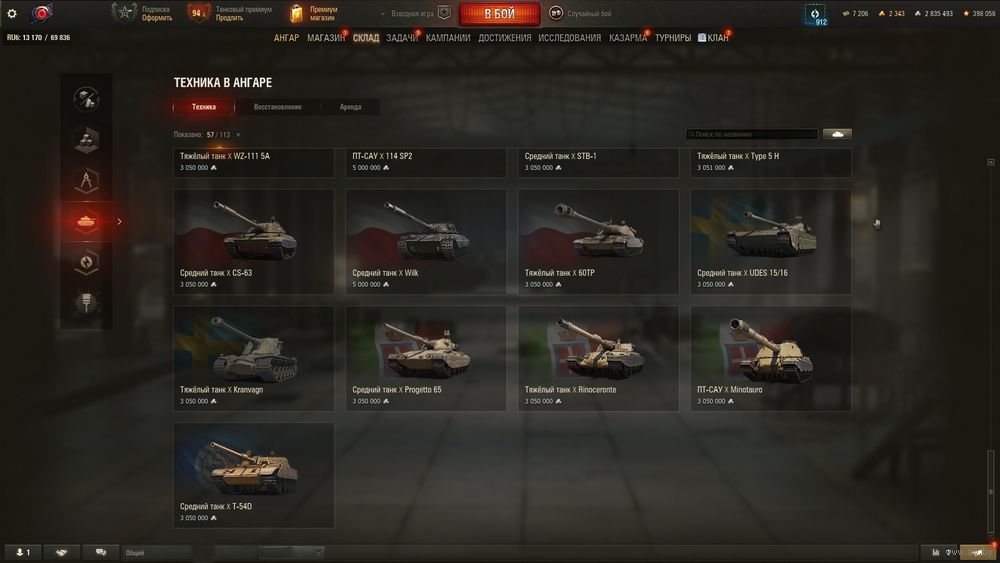Image resolution: width=1000 pixels, height=563 pixels.
Task: Open the Премиум магазин gift bag icon
Action: coord(296,13)
